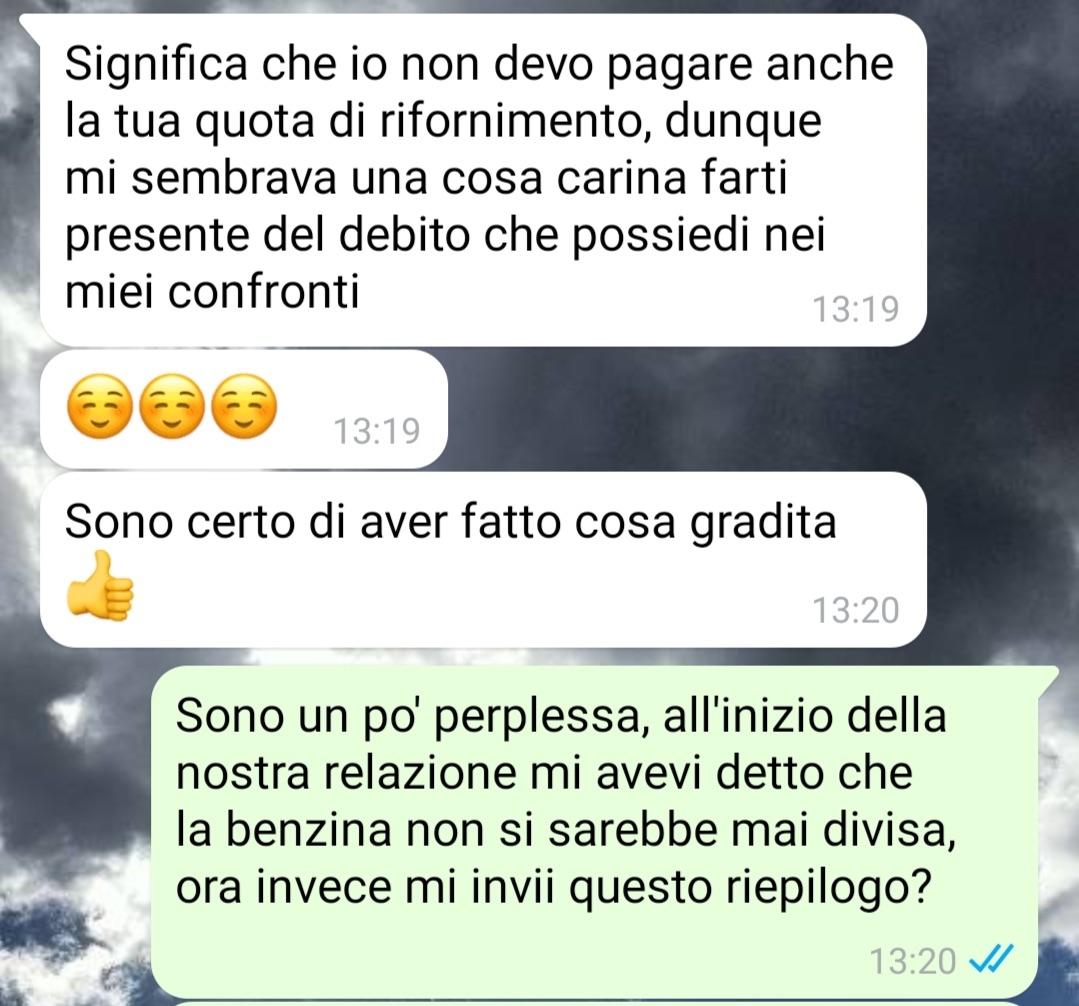The image size is (1079, 1006).
Task: Tap the middle smiling emoji
Action: pos(172,407)
